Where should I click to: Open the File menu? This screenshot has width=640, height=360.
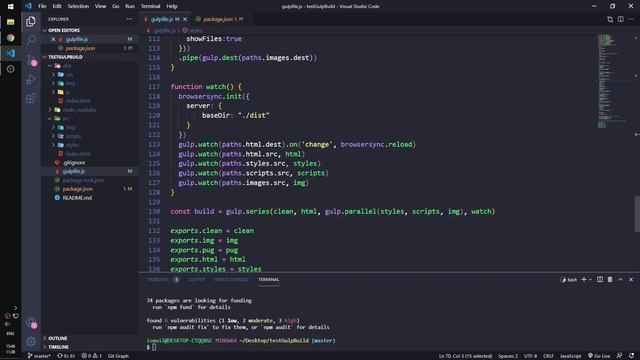42,6
